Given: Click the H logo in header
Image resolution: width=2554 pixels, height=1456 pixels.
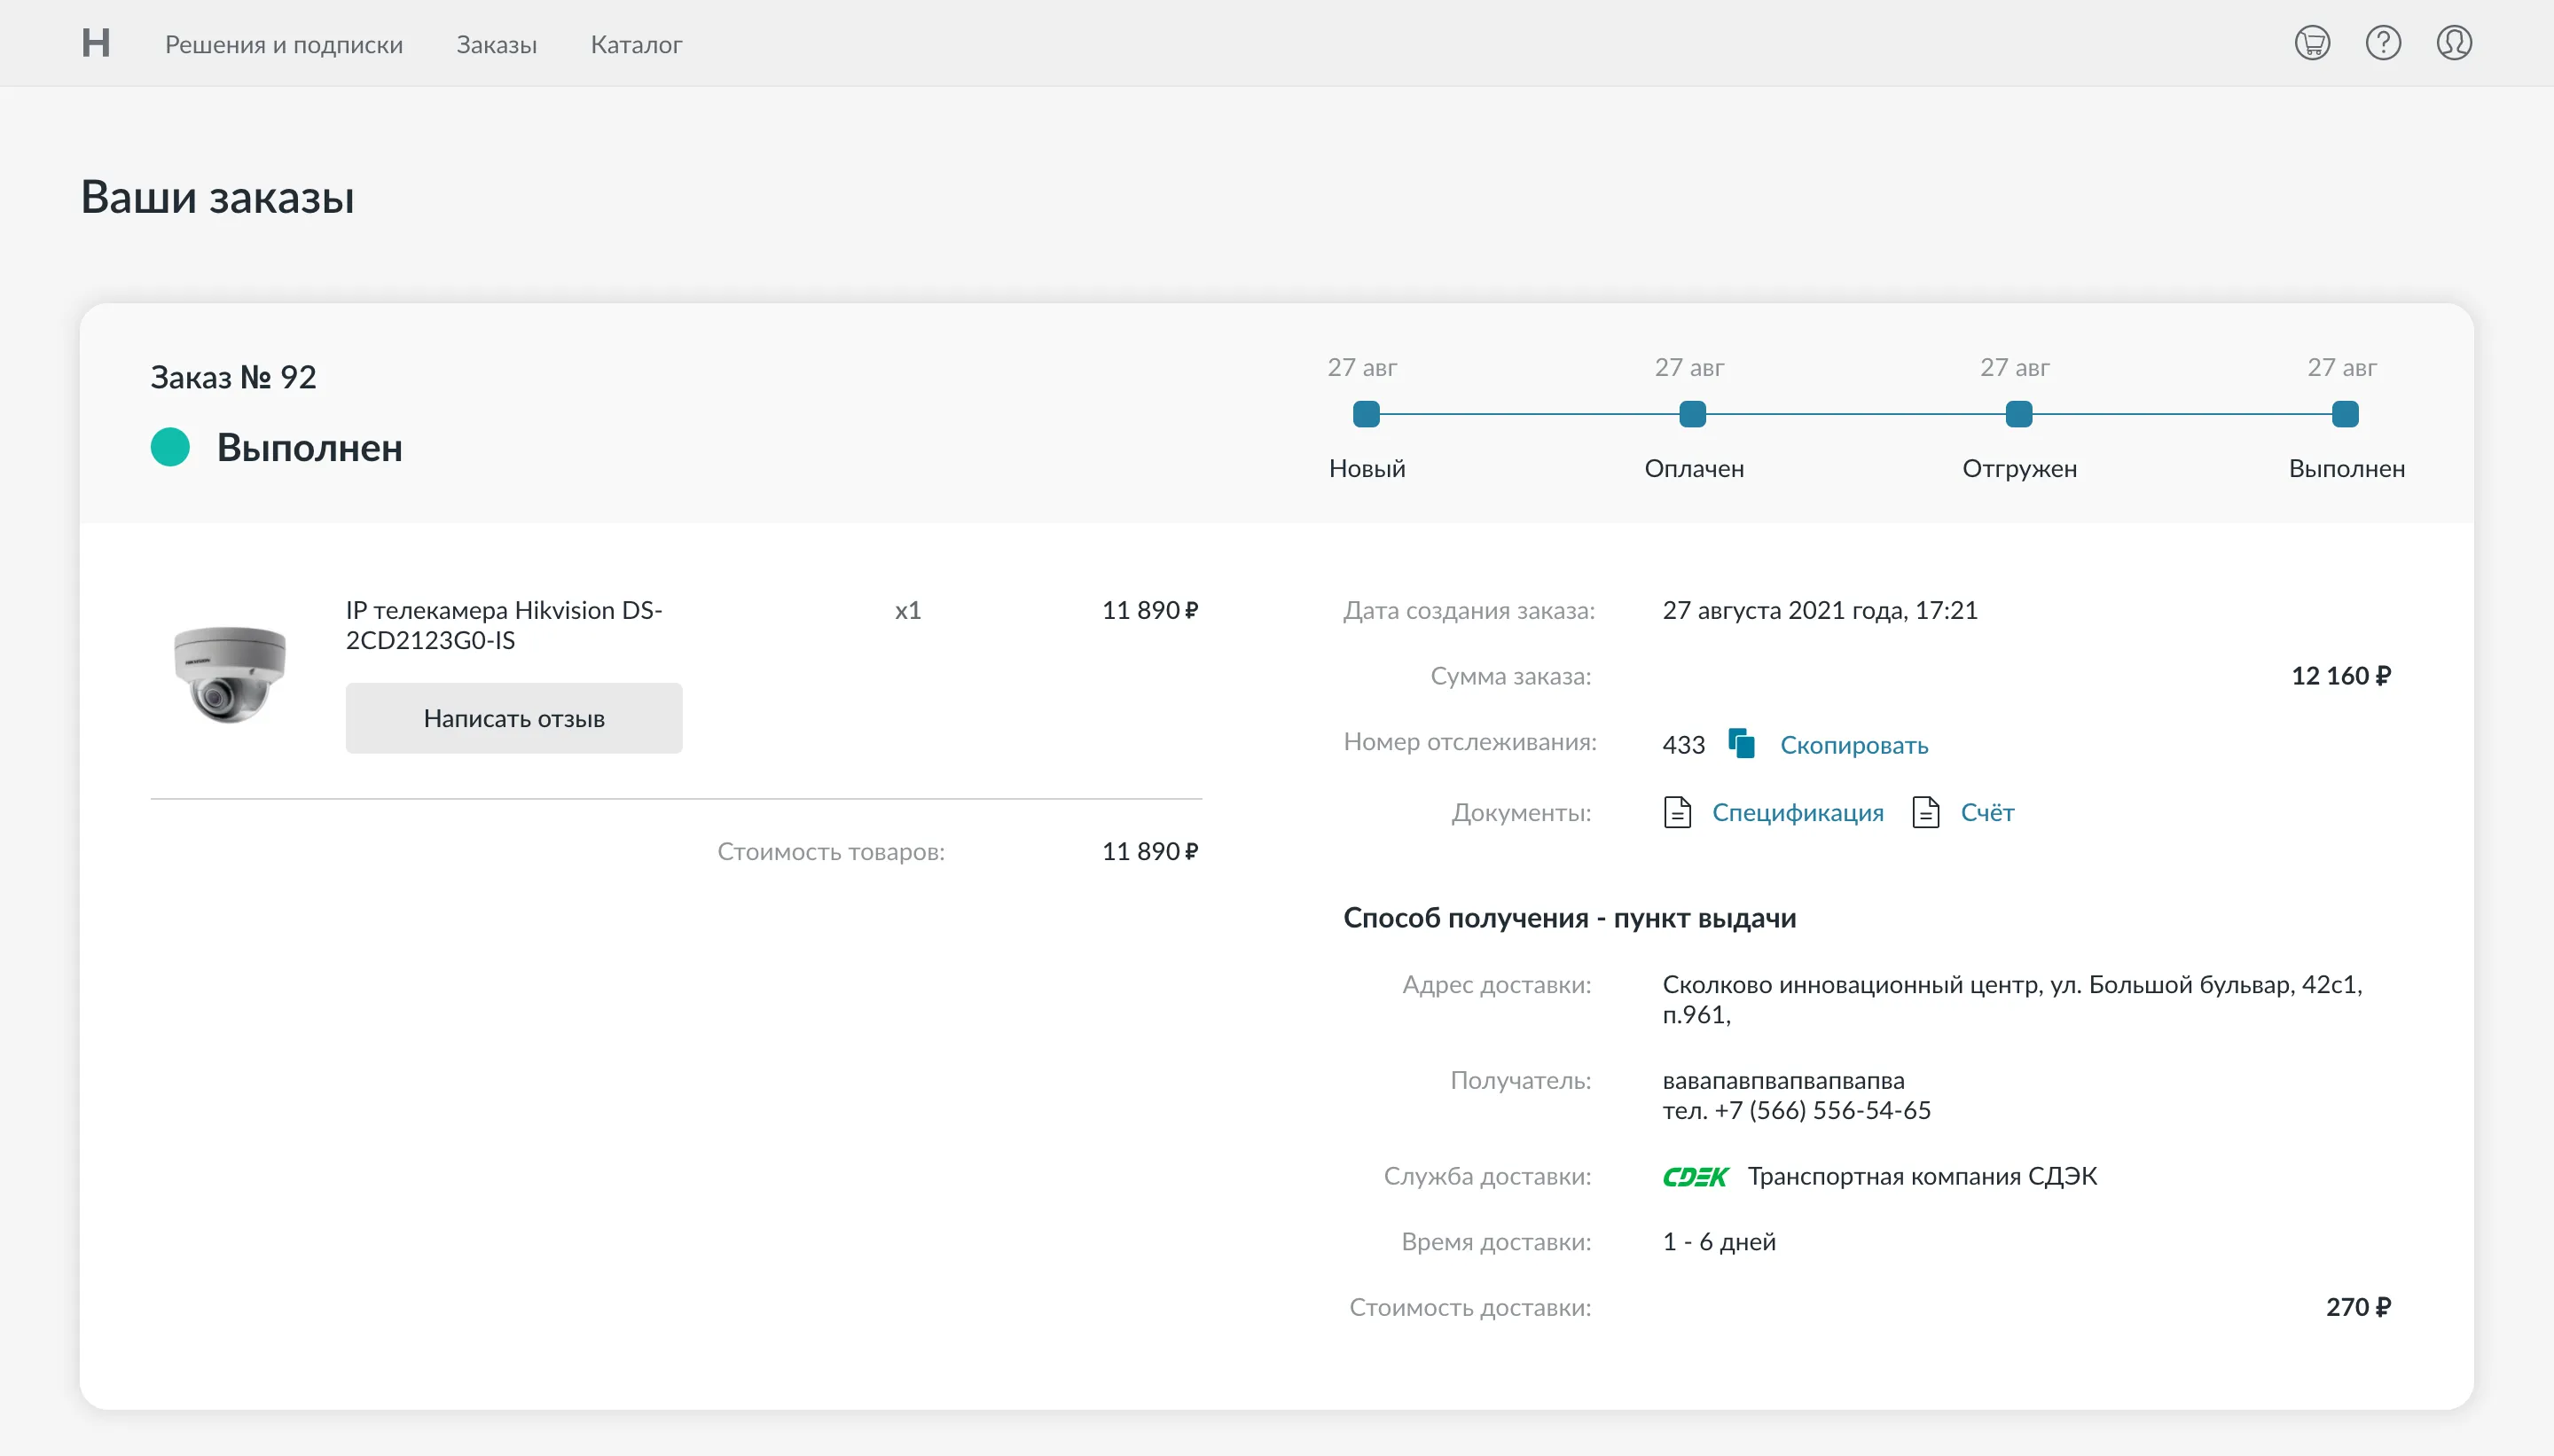Looking at the screenshot, I should pyautogui.click(x=96, y=43).
